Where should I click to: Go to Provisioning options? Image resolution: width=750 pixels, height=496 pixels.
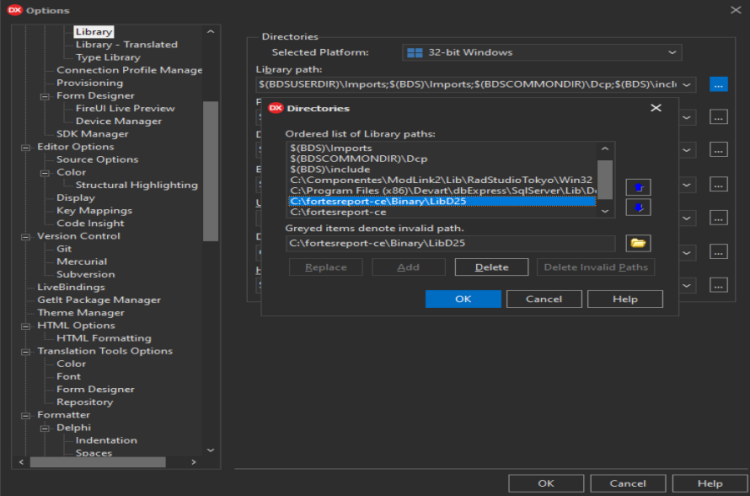89,83
